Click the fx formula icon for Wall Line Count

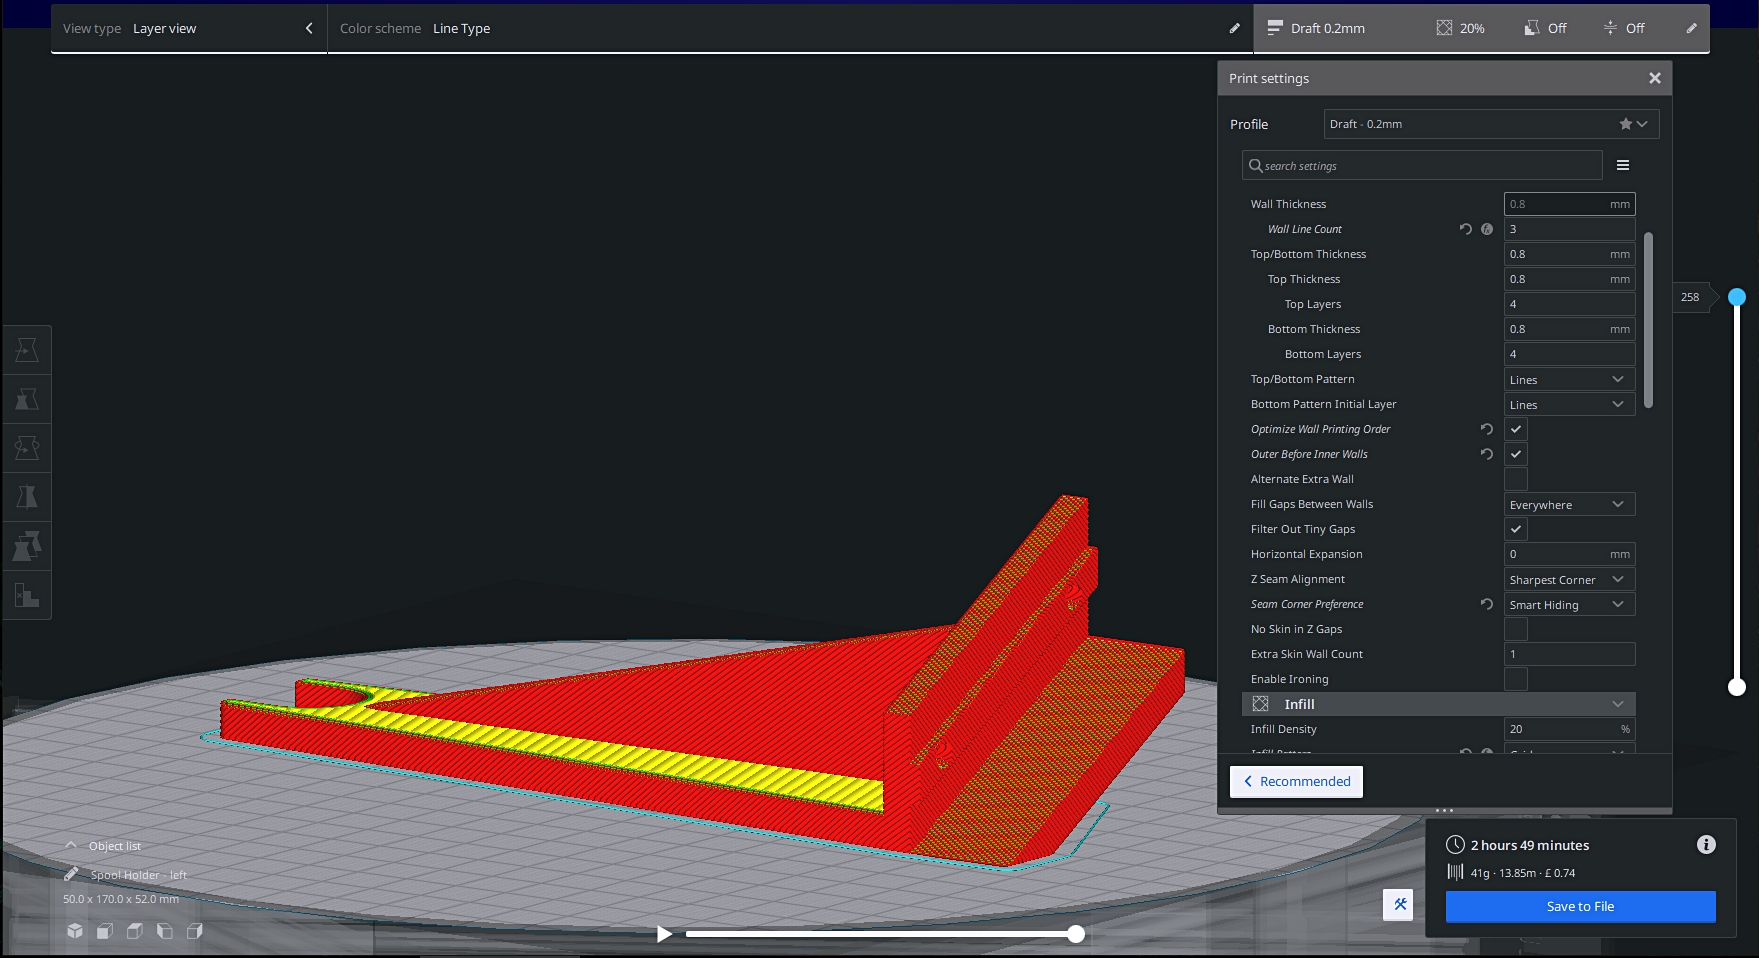[x=1487, y=229]
